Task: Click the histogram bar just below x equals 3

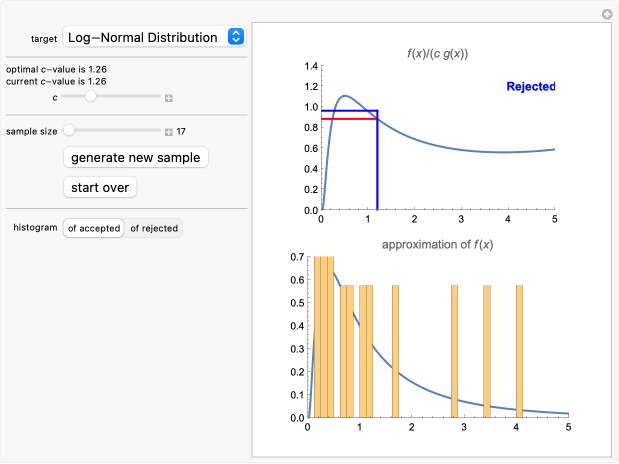Action: (x=454, y=350)
